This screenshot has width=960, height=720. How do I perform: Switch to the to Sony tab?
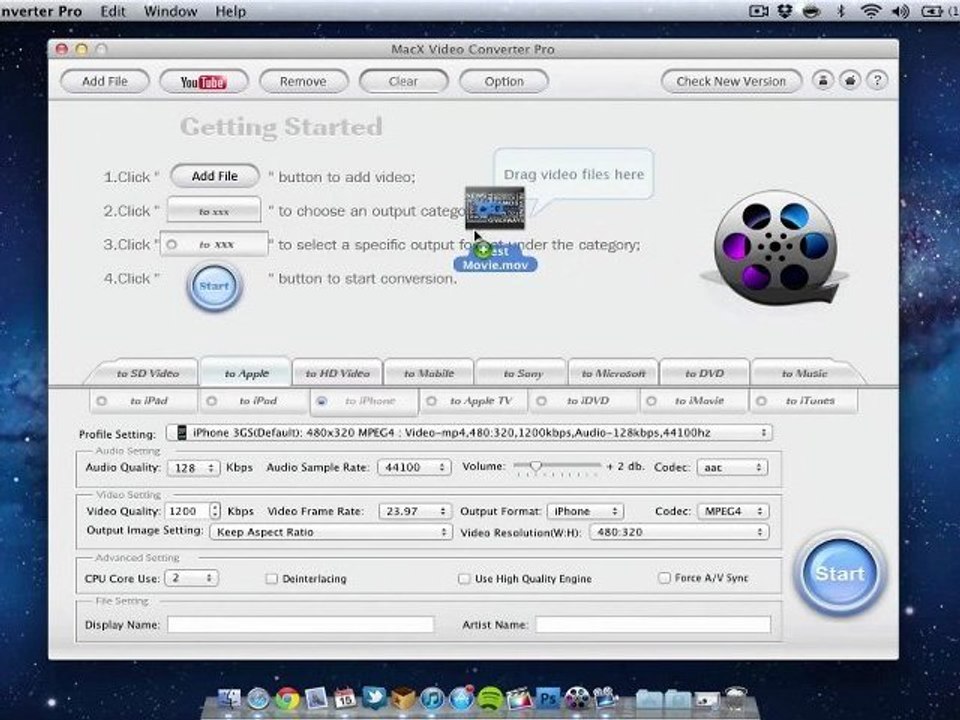coord(523,373)
